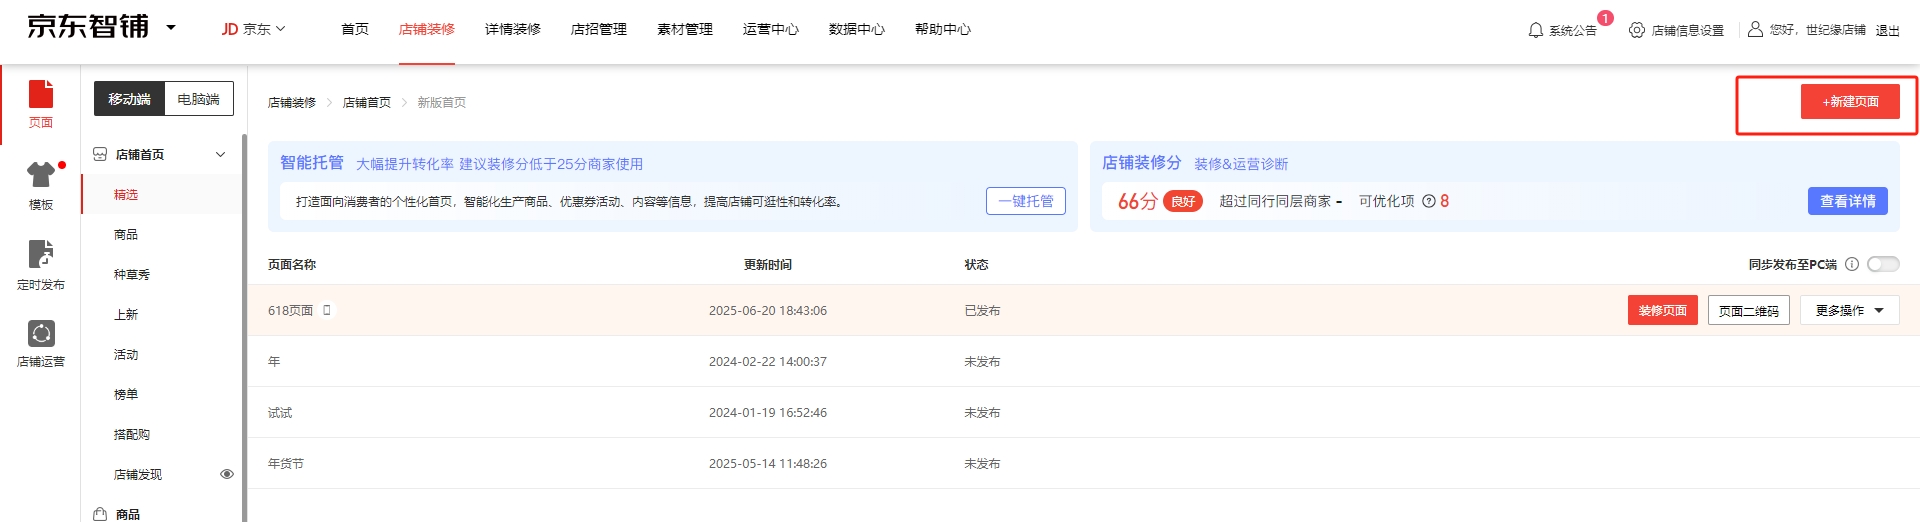The width and height of the screenshot is (1920, 522).
Task: Open the 更多操作 dropdown
Action: click(1849, 311)
